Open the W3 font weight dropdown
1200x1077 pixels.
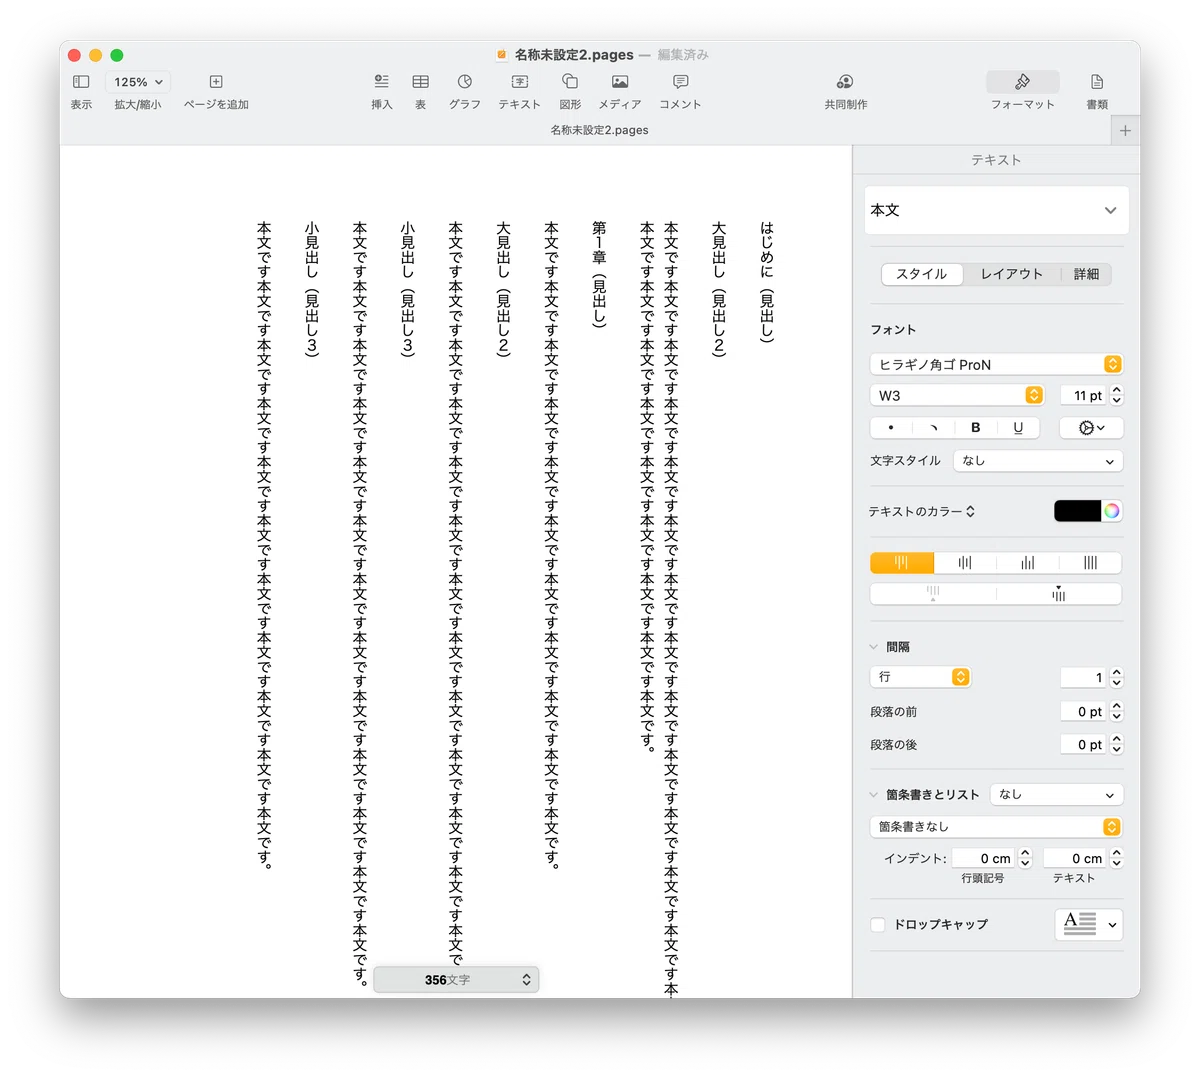click(957, 395)
